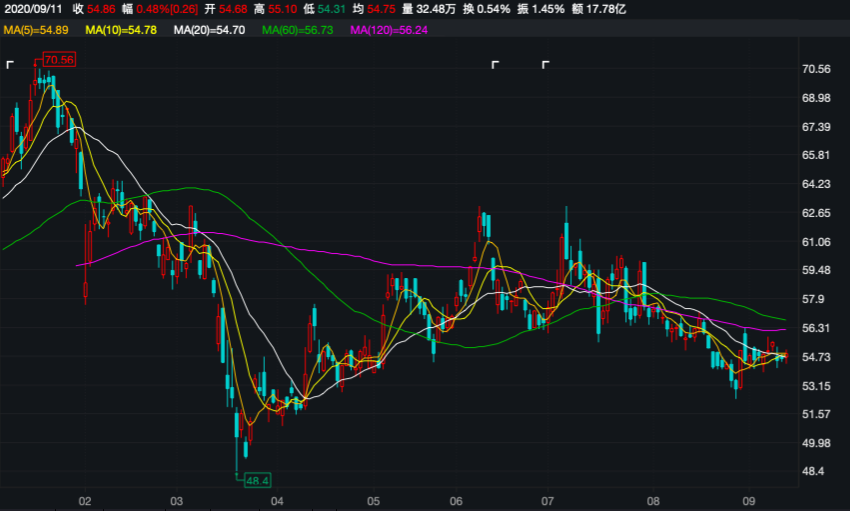Image resolution: width=850 pixels, height=511 pixels.
Task: Select the daily low 低 54.31
Action: [324, 9]
